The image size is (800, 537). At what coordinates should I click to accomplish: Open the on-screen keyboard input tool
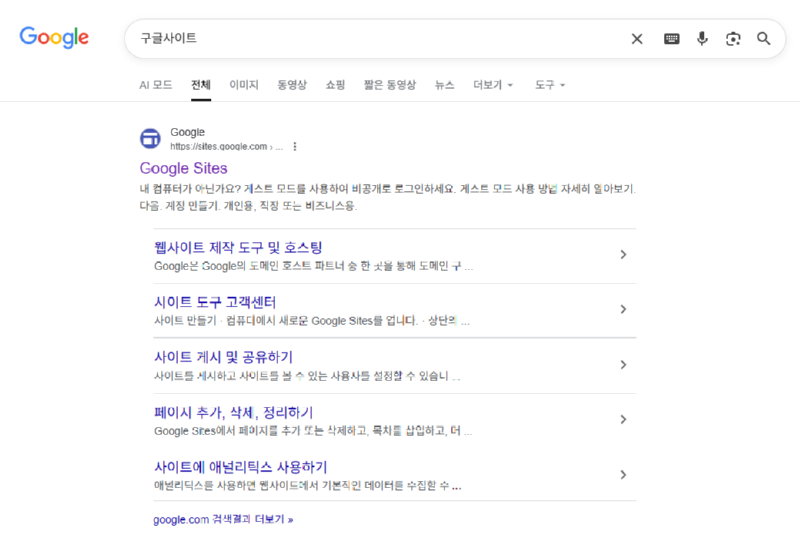click(671, 39)
